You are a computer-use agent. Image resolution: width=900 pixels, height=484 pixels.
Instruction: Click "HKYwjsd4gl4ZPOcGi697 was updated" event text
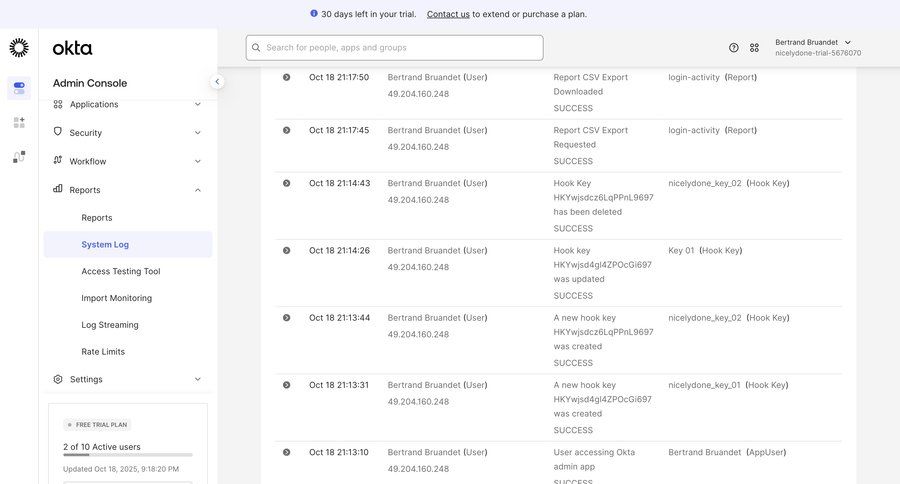[x=603, y=272]
